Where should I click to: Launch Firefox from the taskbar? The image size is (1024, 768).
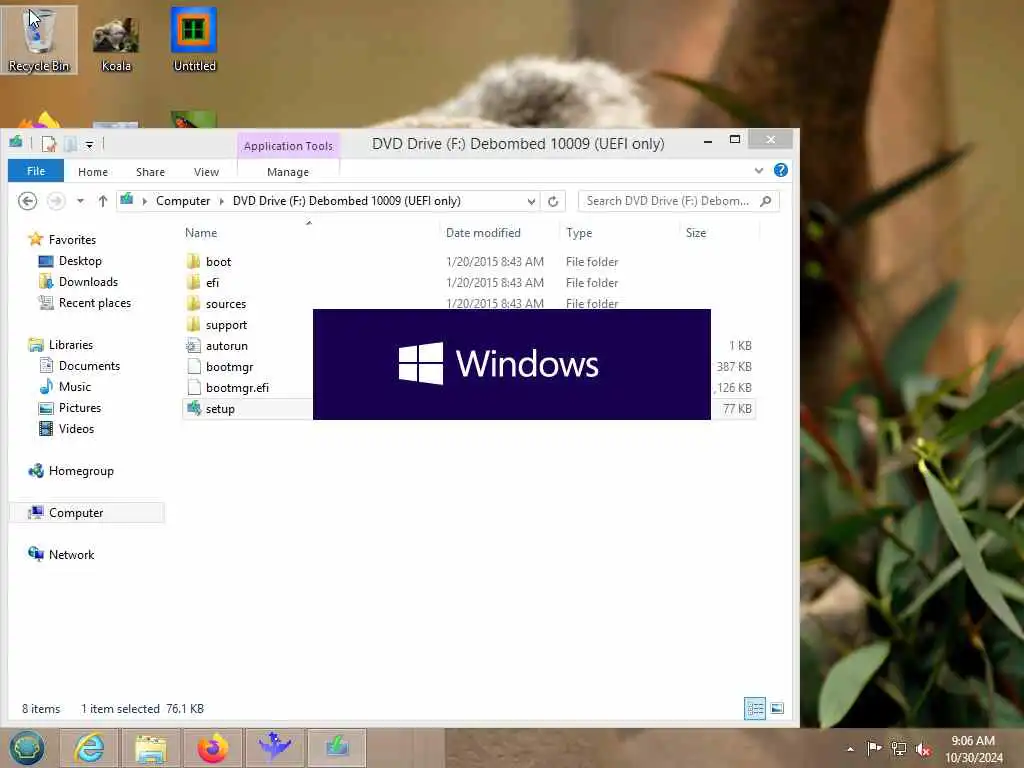(x=213, y=748)
